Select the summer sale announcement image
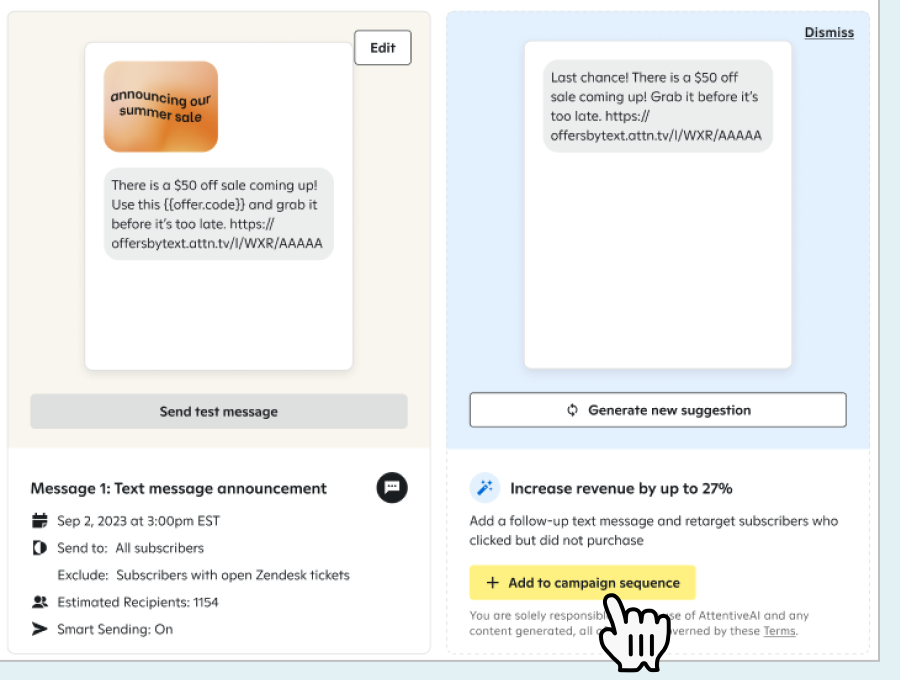The image size is (900, 680). [161, 107]
